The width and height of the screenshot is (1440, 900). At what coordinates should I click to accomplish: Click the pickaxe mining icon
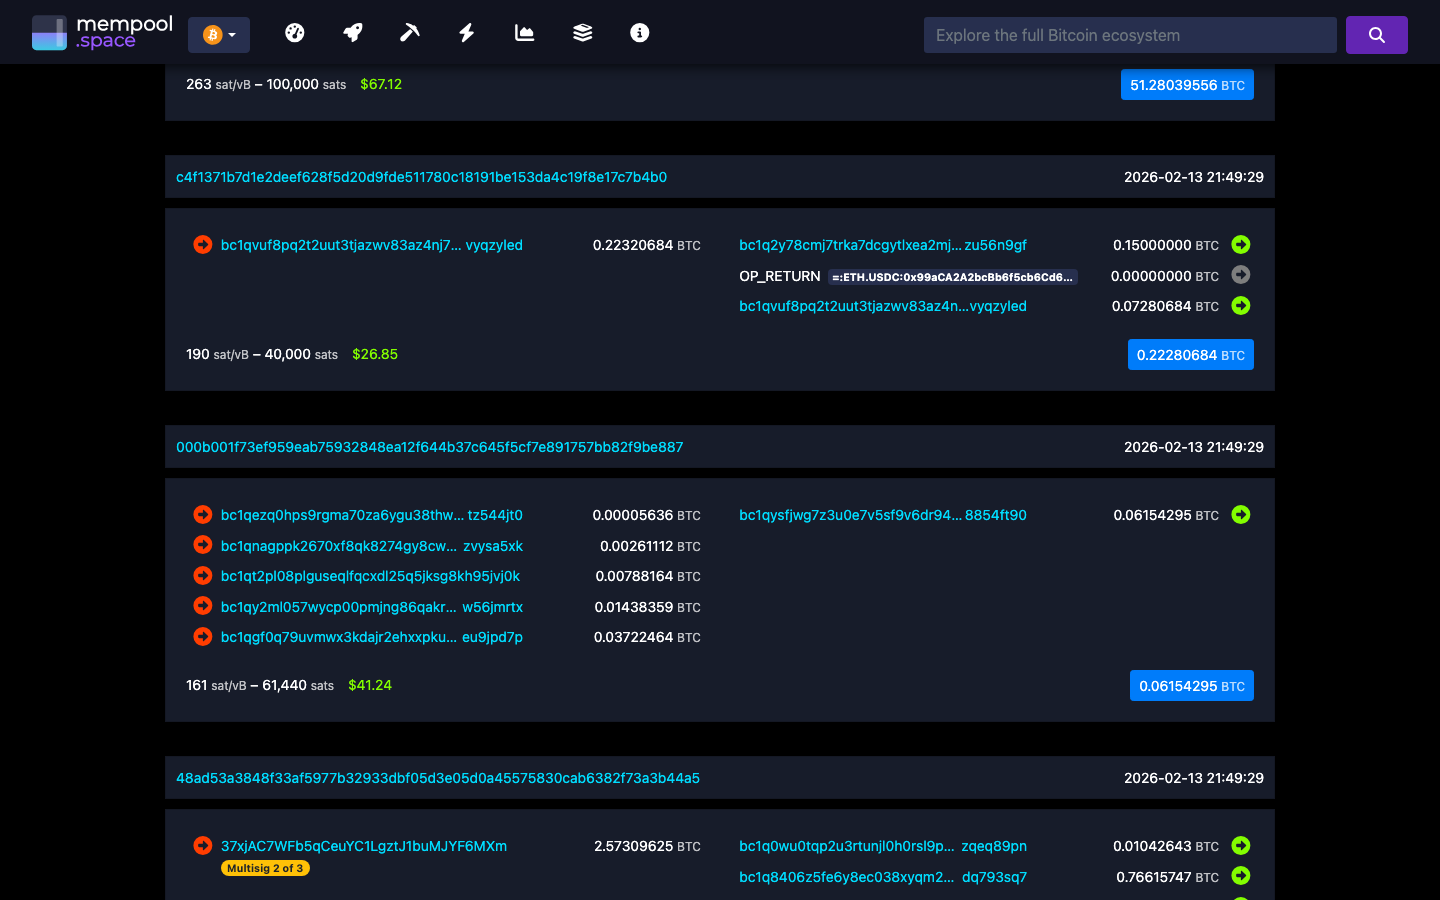coord(409,33)
